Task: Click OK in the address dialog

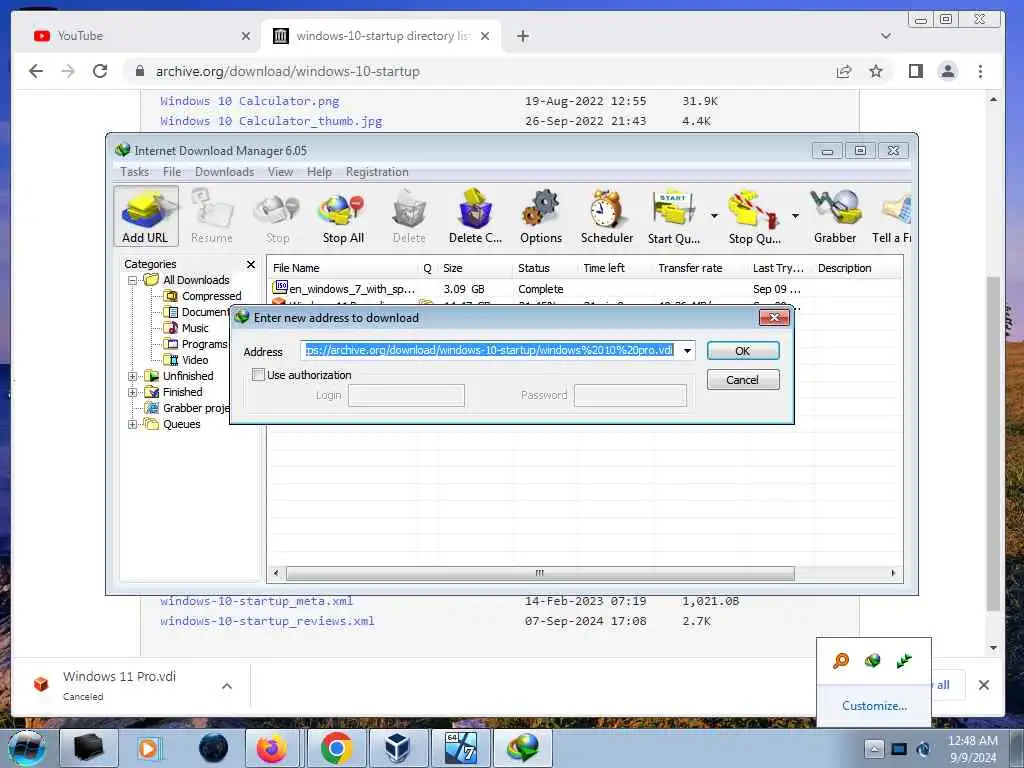Action: pyautogui.click(x=743, y=351)
